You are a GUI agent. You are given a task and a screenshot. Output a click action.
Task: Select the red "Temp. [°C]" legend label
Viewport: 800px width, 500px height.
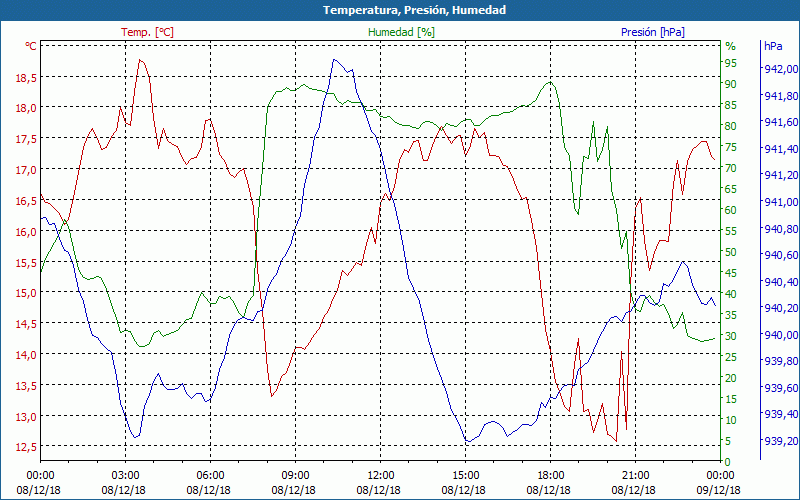(147, 32)
